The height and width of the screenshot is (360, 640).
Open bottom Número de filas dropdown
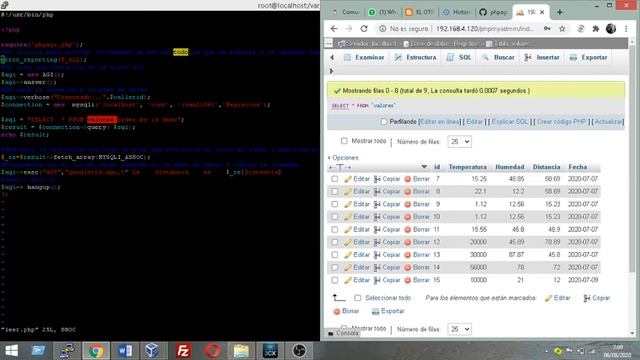point(460,329)
